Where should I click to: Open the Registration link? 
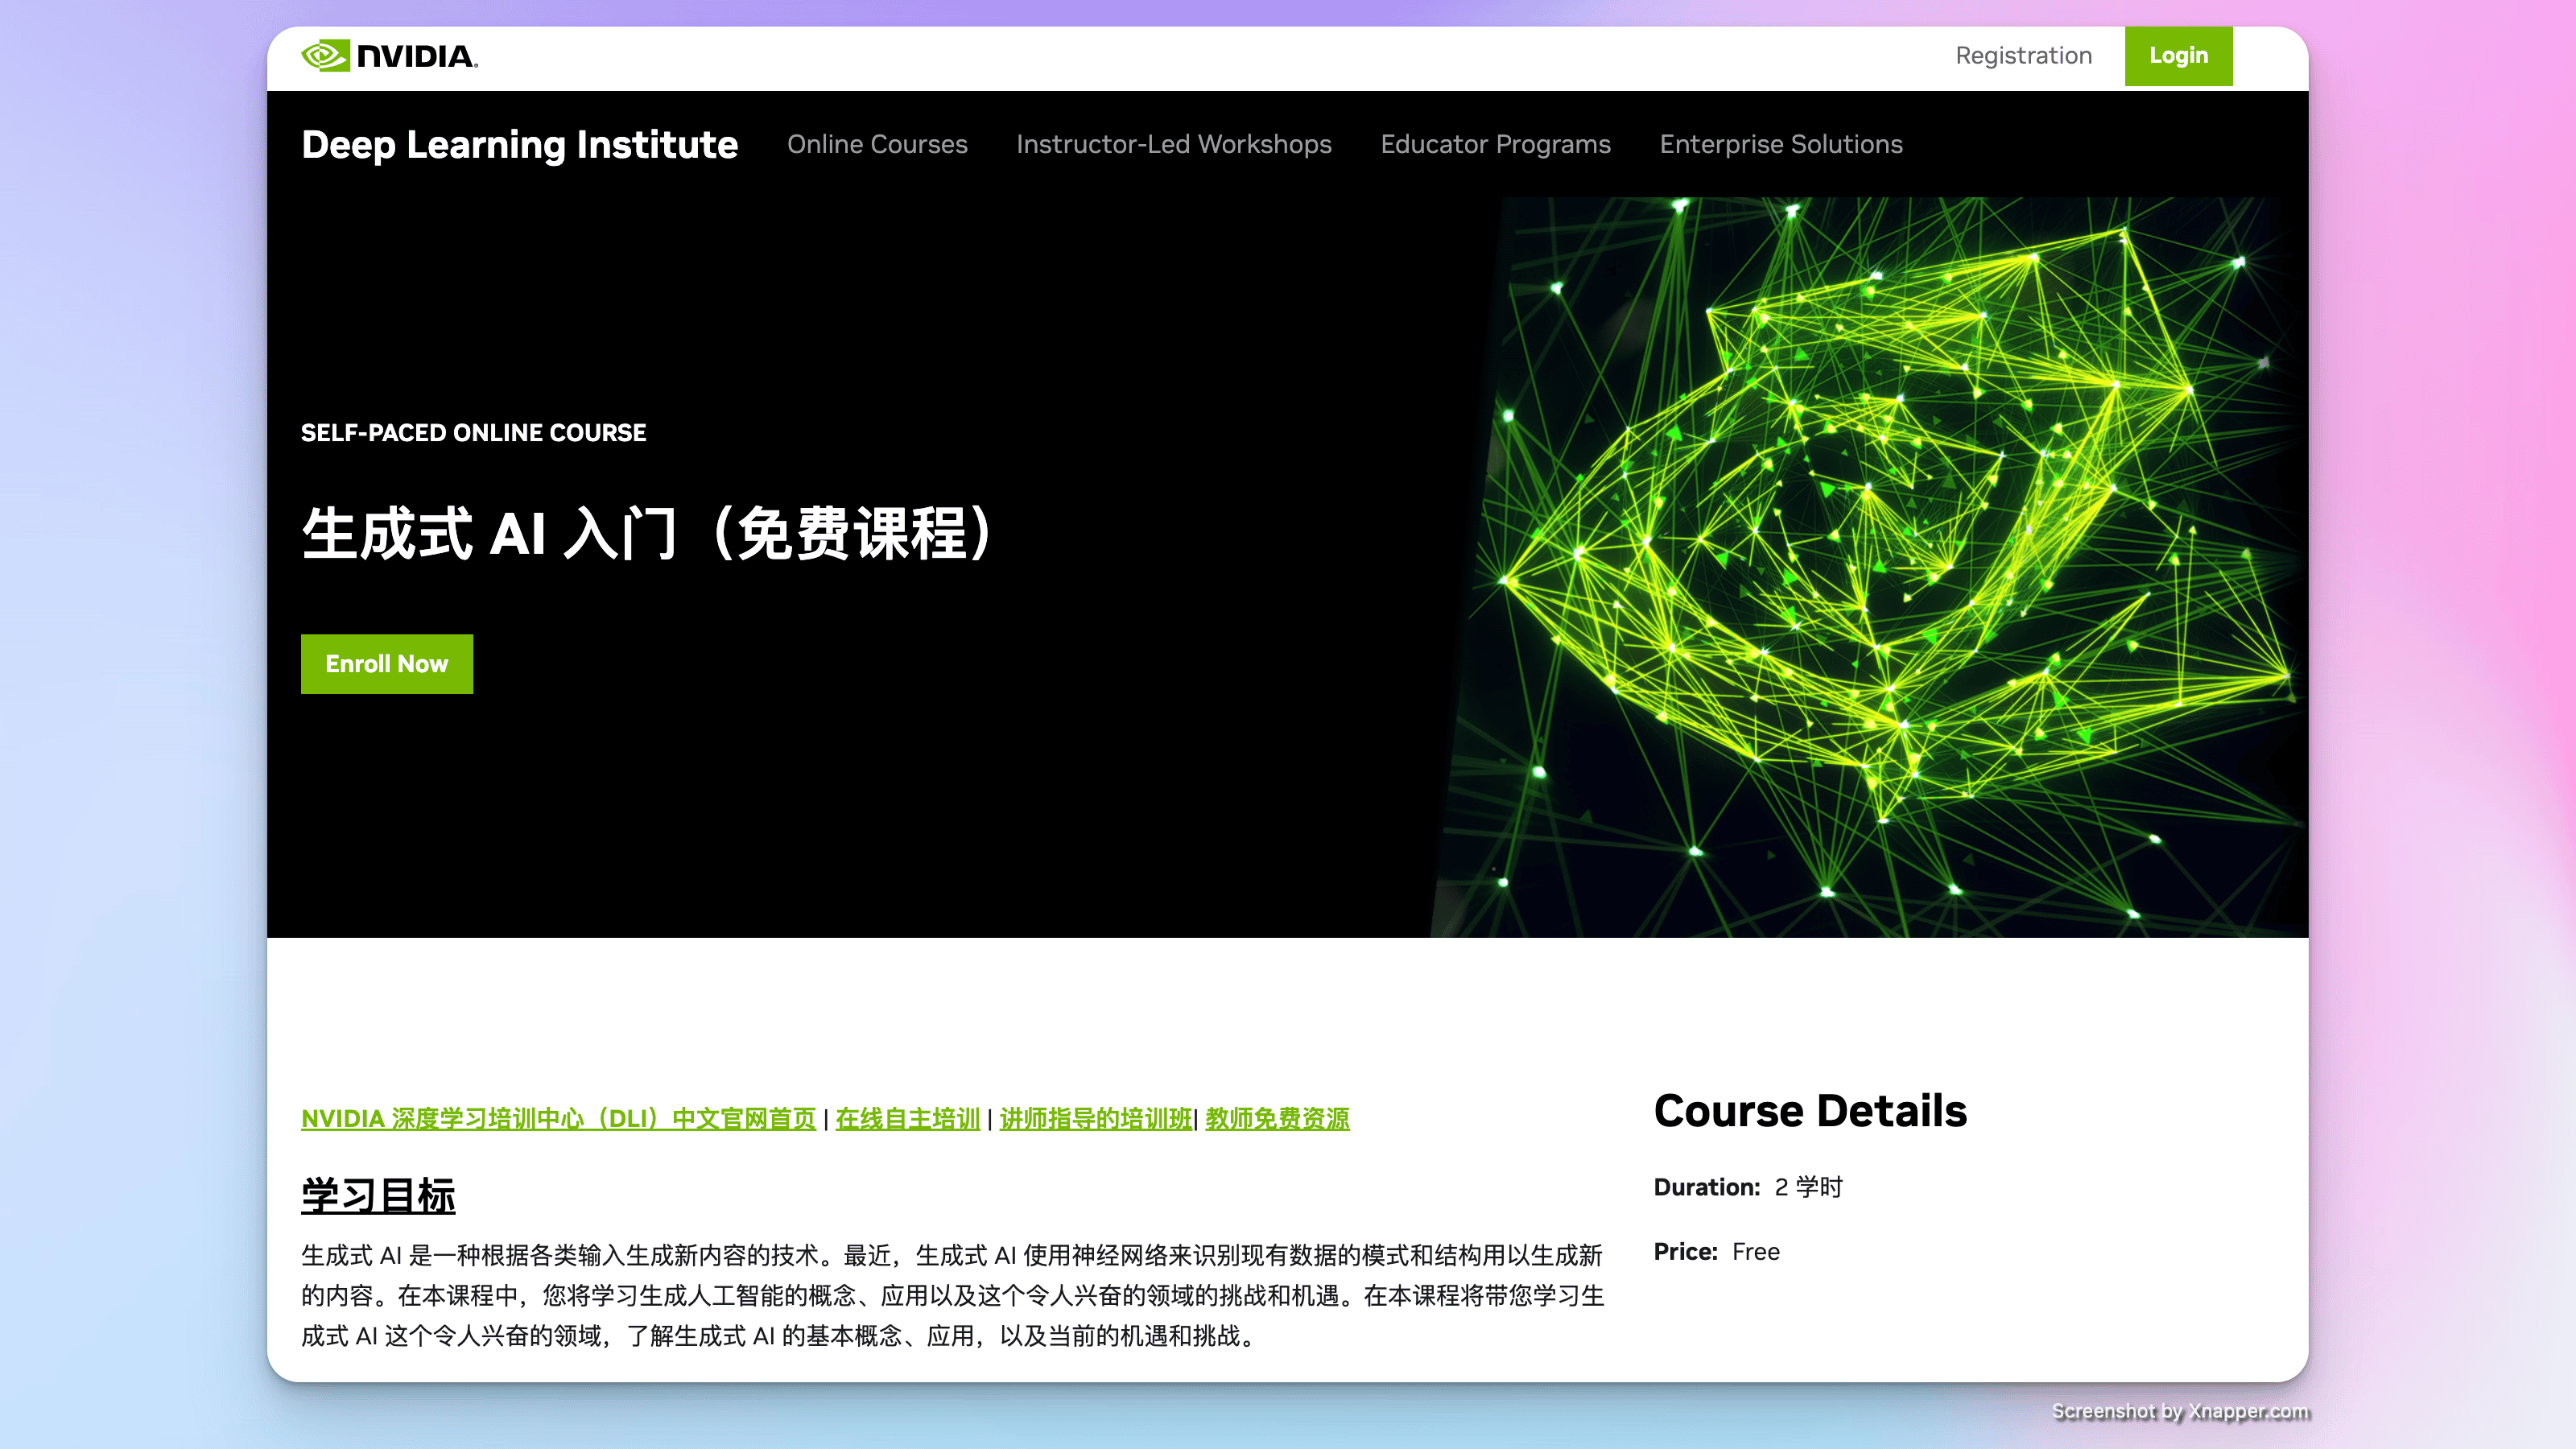pyautogui.click(x=2023, y=56)
